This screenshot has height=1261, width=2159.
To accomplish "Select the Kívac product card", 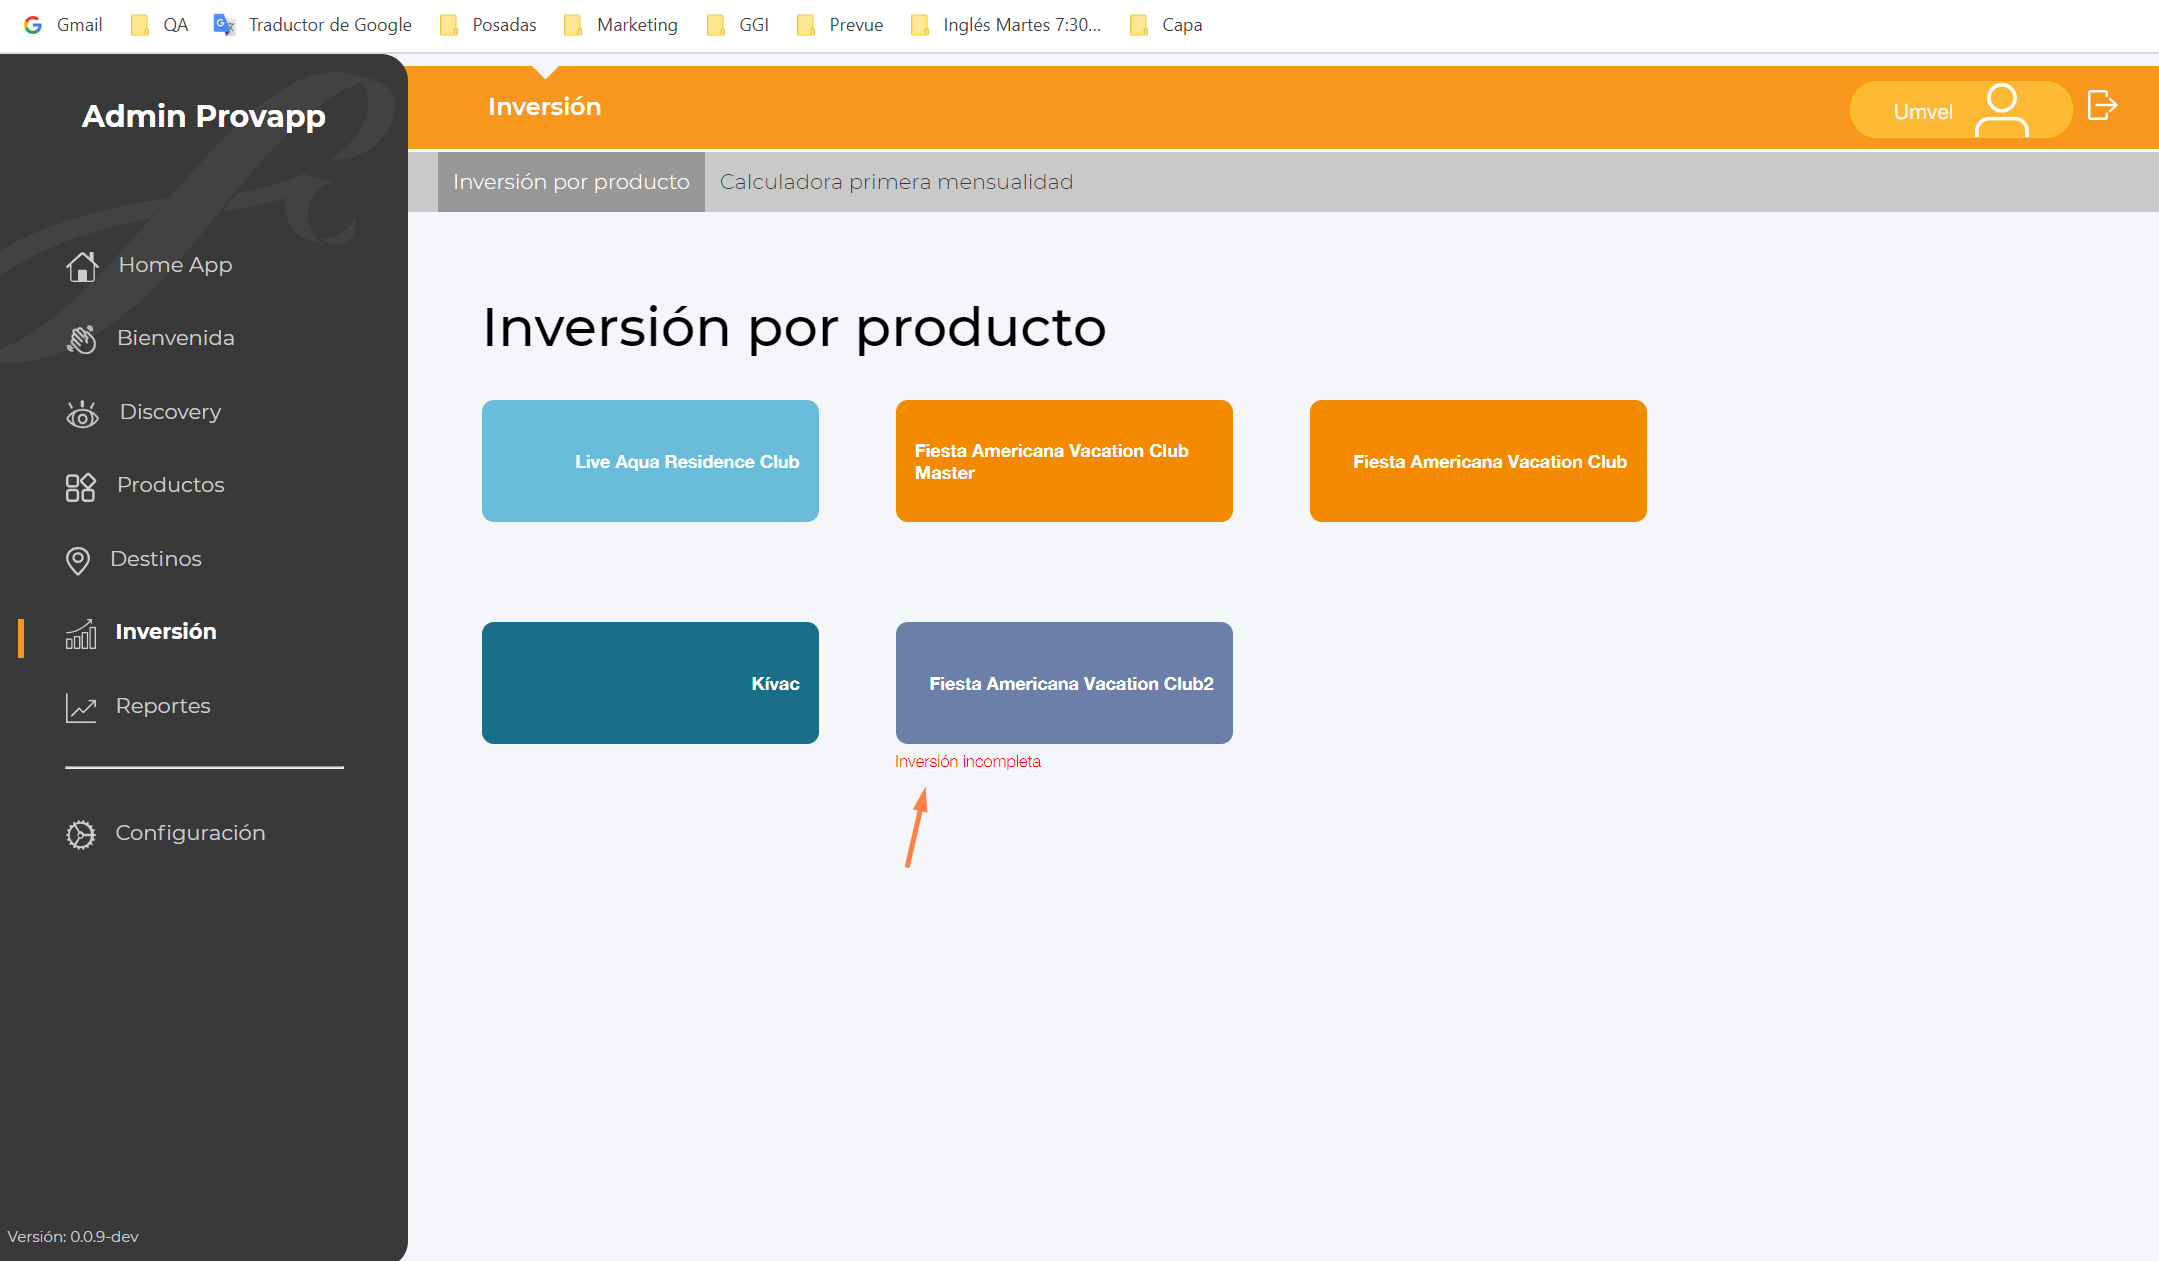I will point(650,683).
